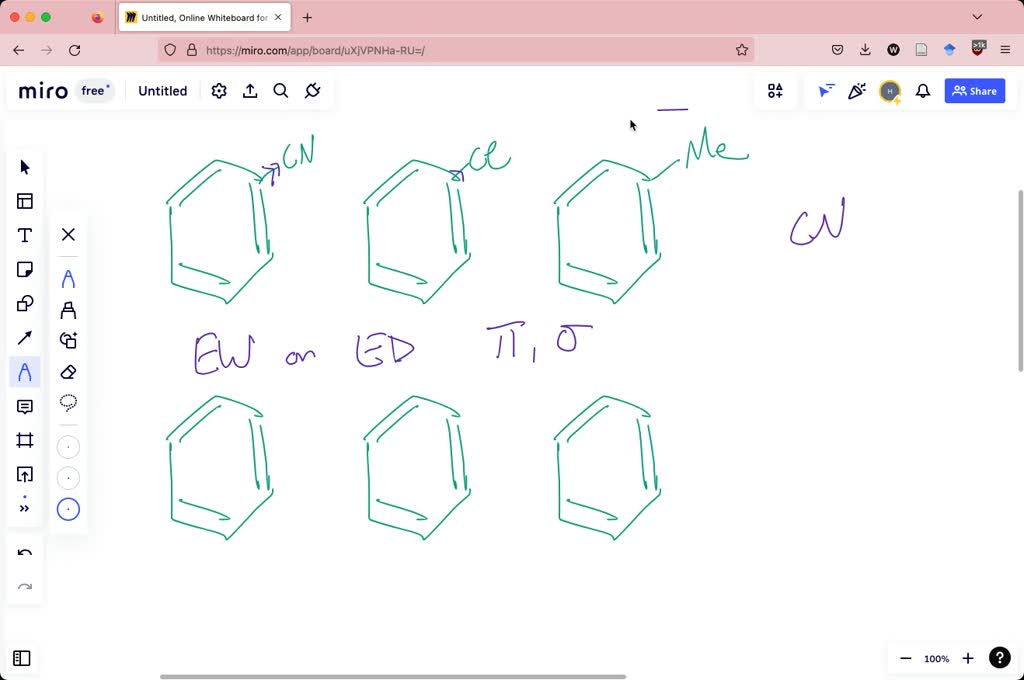Open board Settings via the gear icon
Viewport: 1024px width, 680px height.
coord(219,90)
